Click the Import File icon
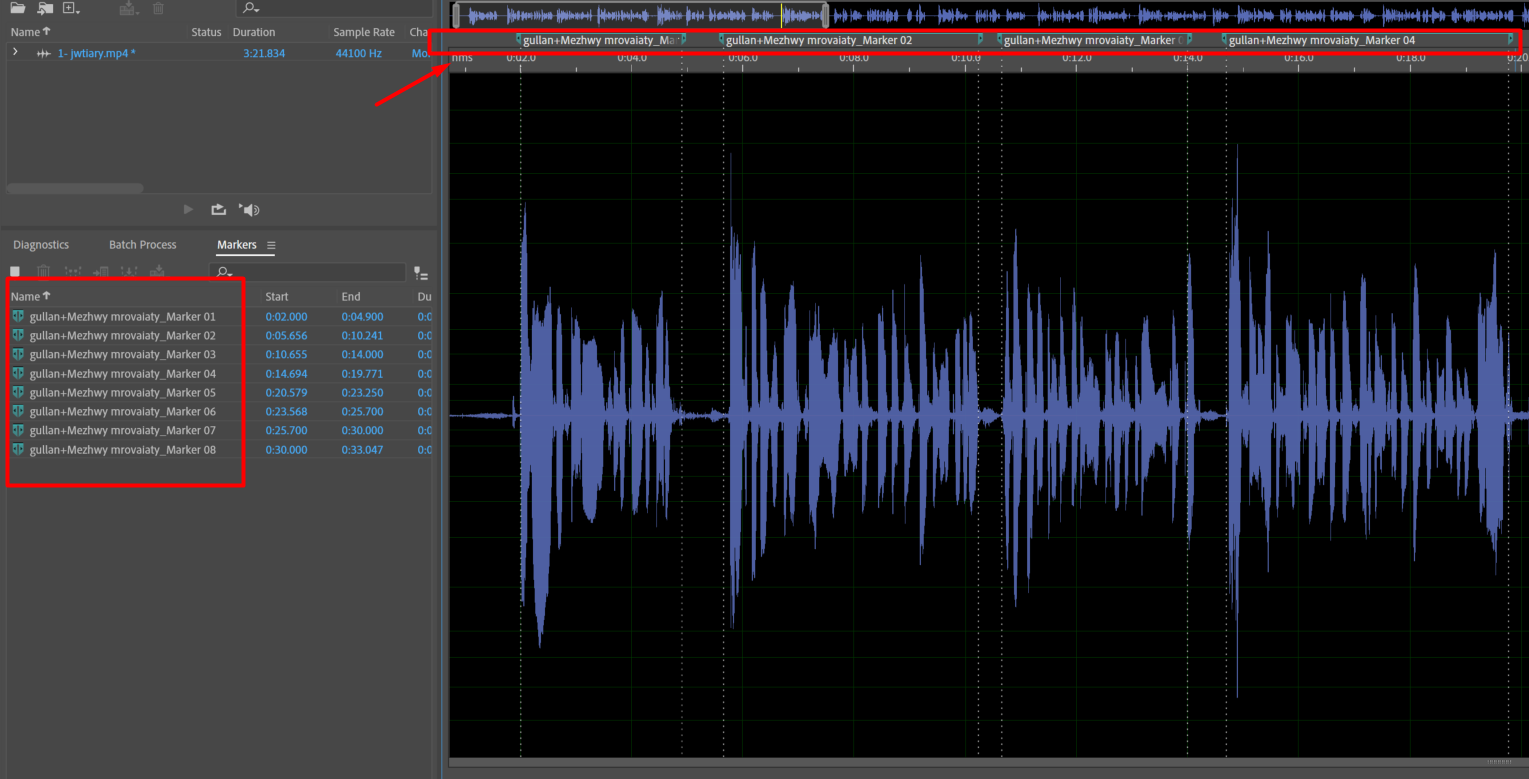Image resolution: width=1529 pixels, height=779 pixels. pos(45,8)
